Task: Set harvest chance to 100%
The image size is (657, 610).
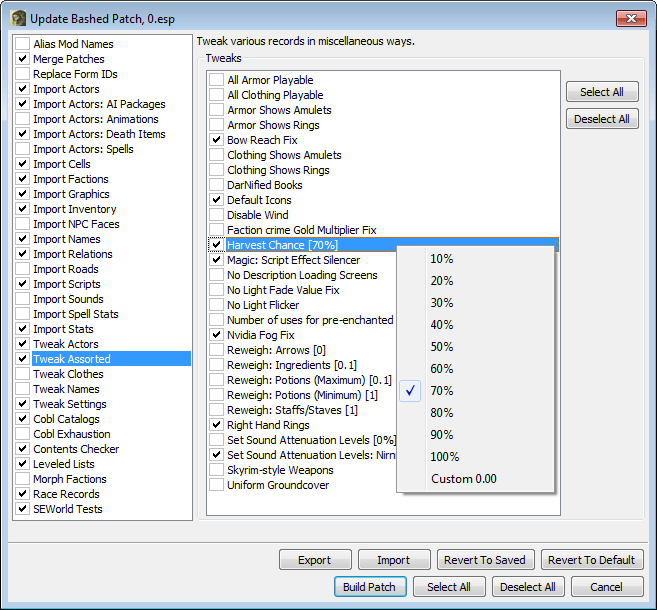Action: [475, 457]
